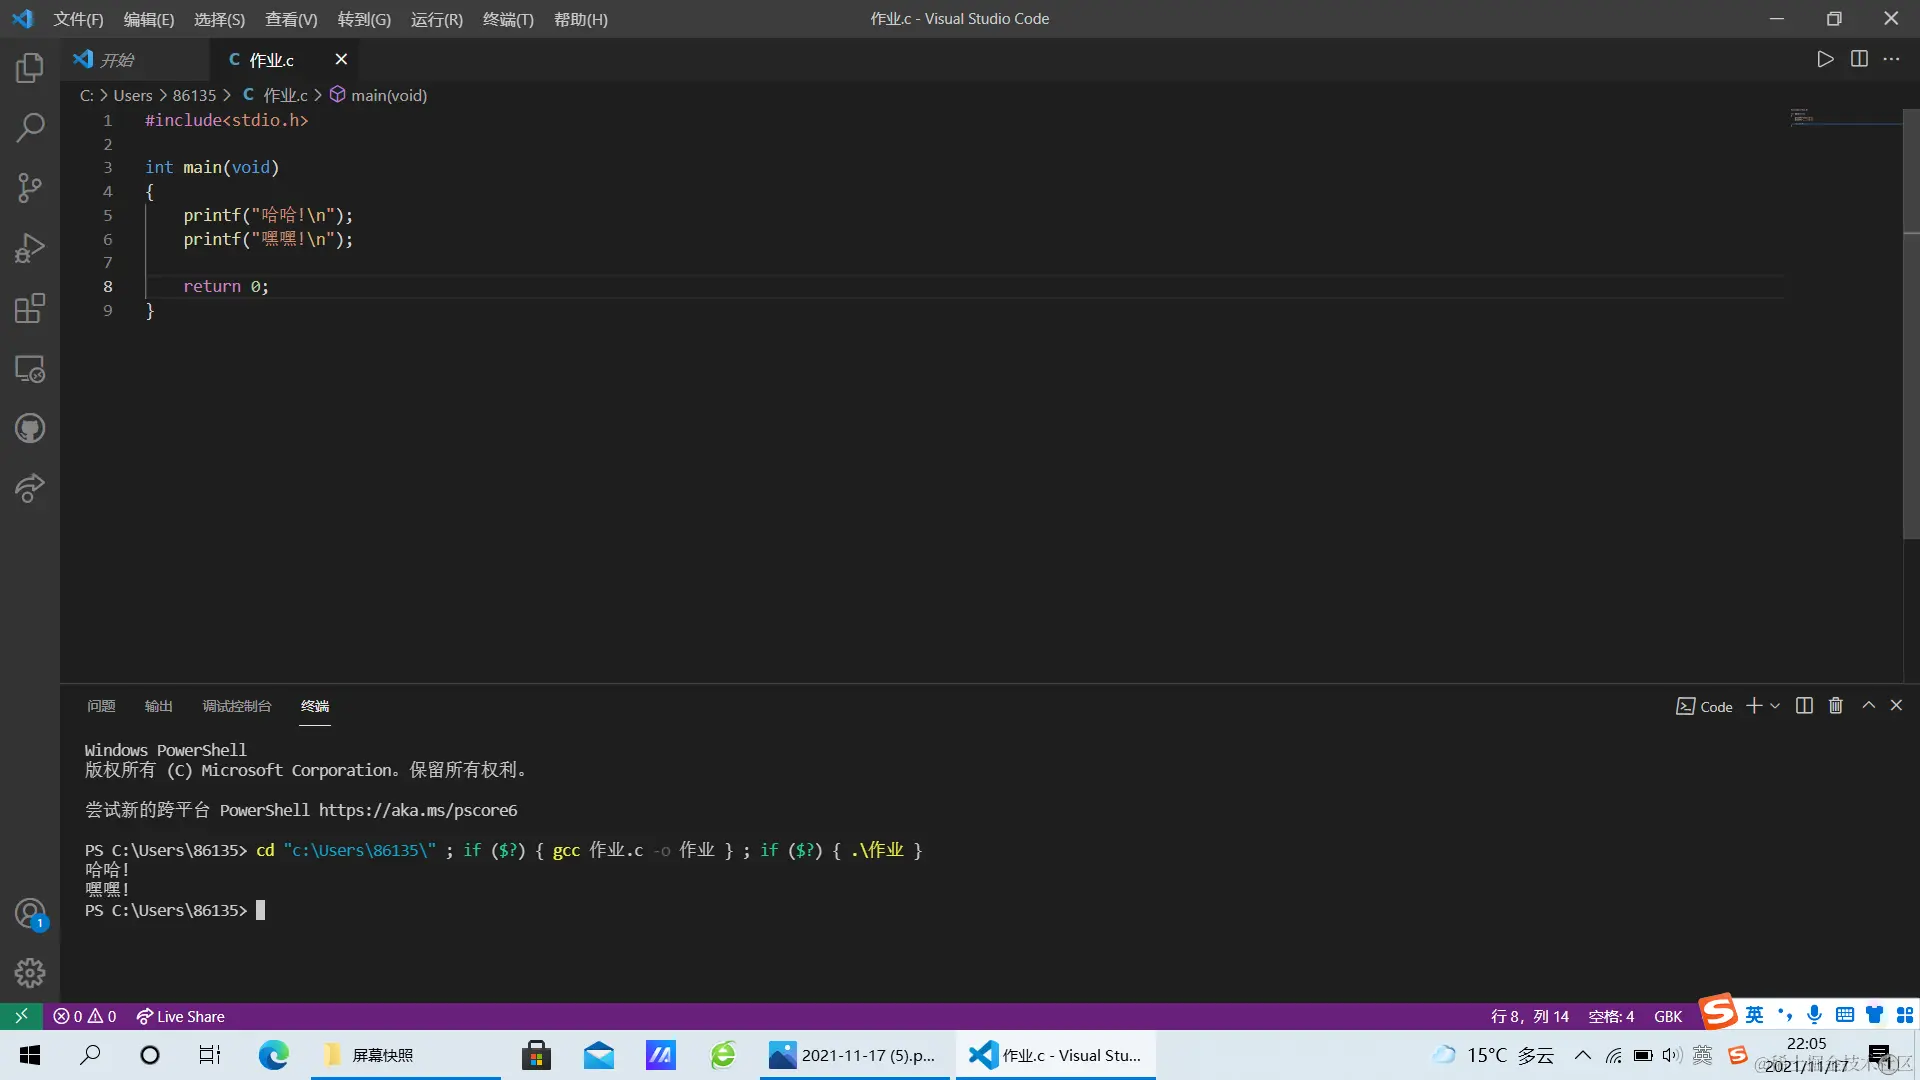
Task: Open the Extensions view
Action: (30, 308)
